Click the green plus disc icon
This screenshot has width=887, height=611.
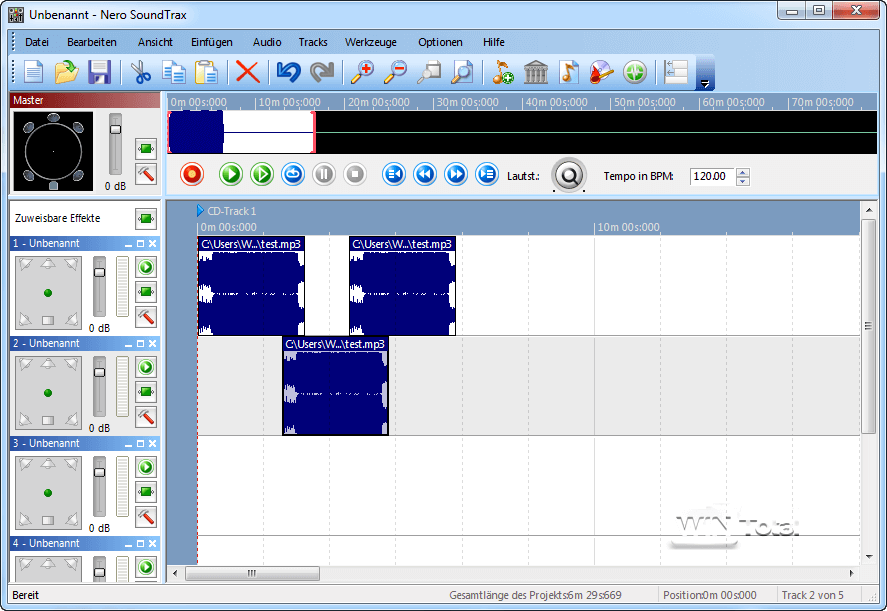(x=635, y=72)
